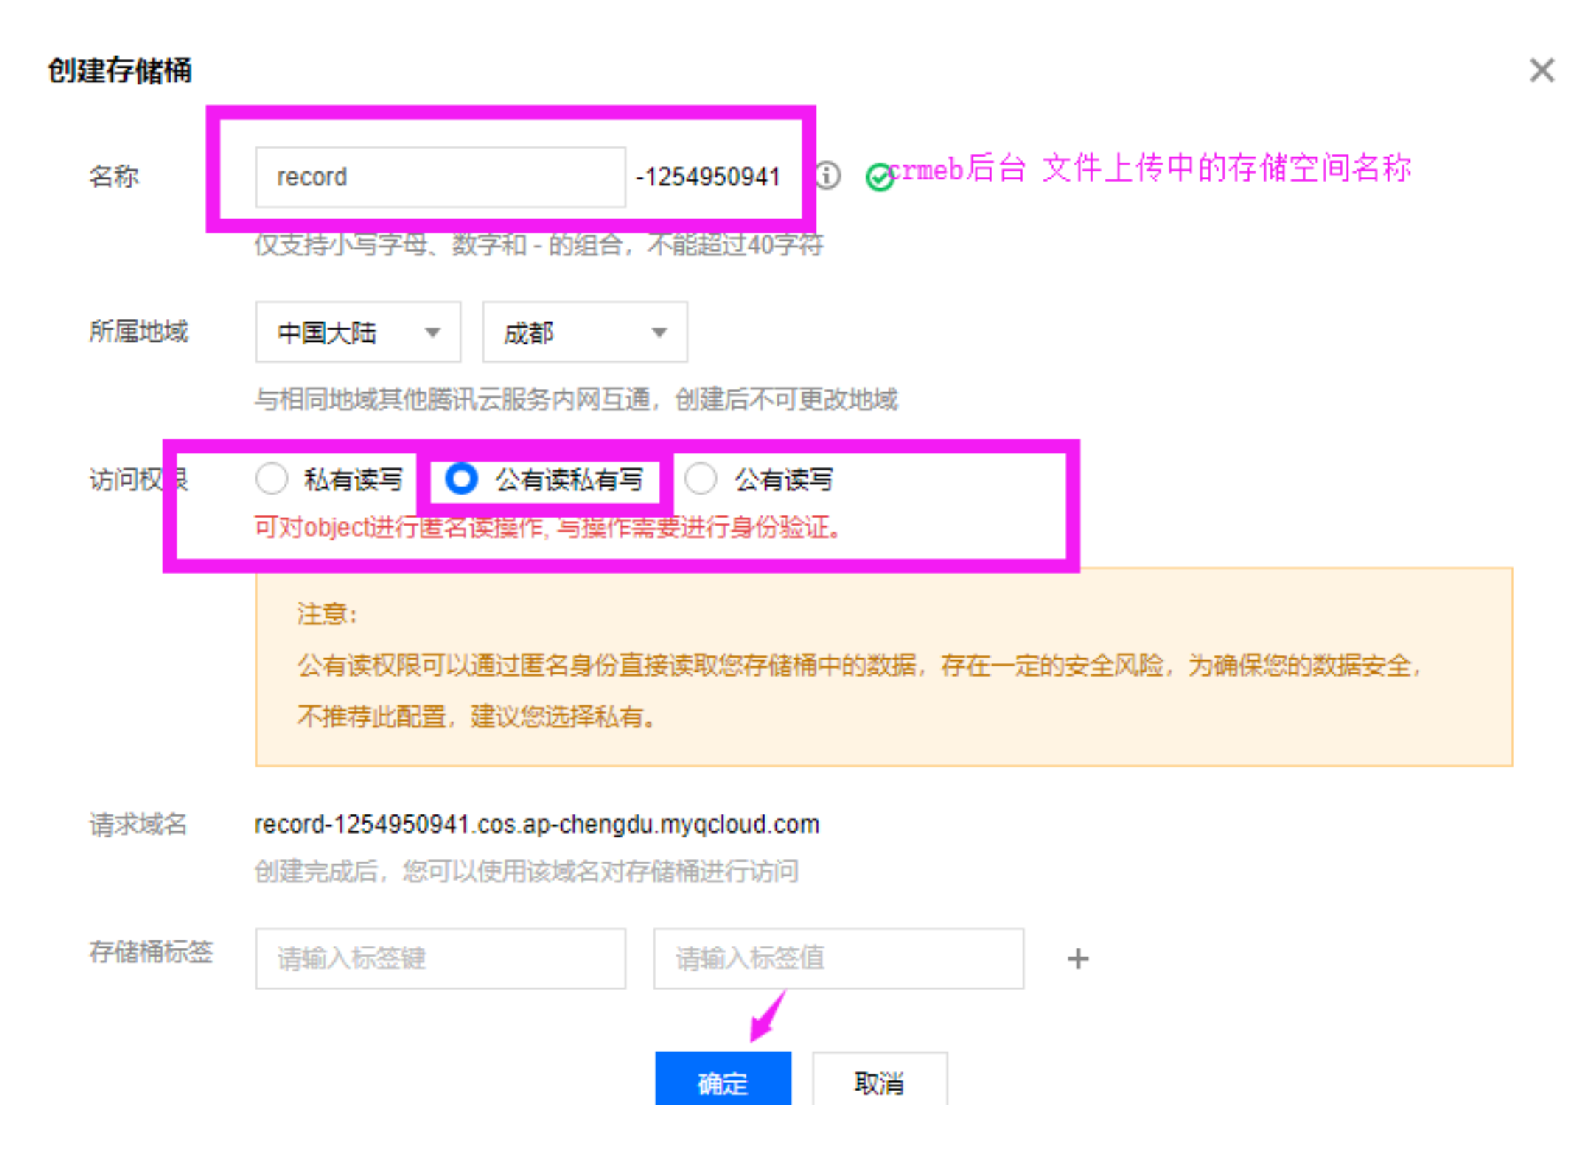
Task: Add another tag with the plus icon
Action: point(1077,959)
